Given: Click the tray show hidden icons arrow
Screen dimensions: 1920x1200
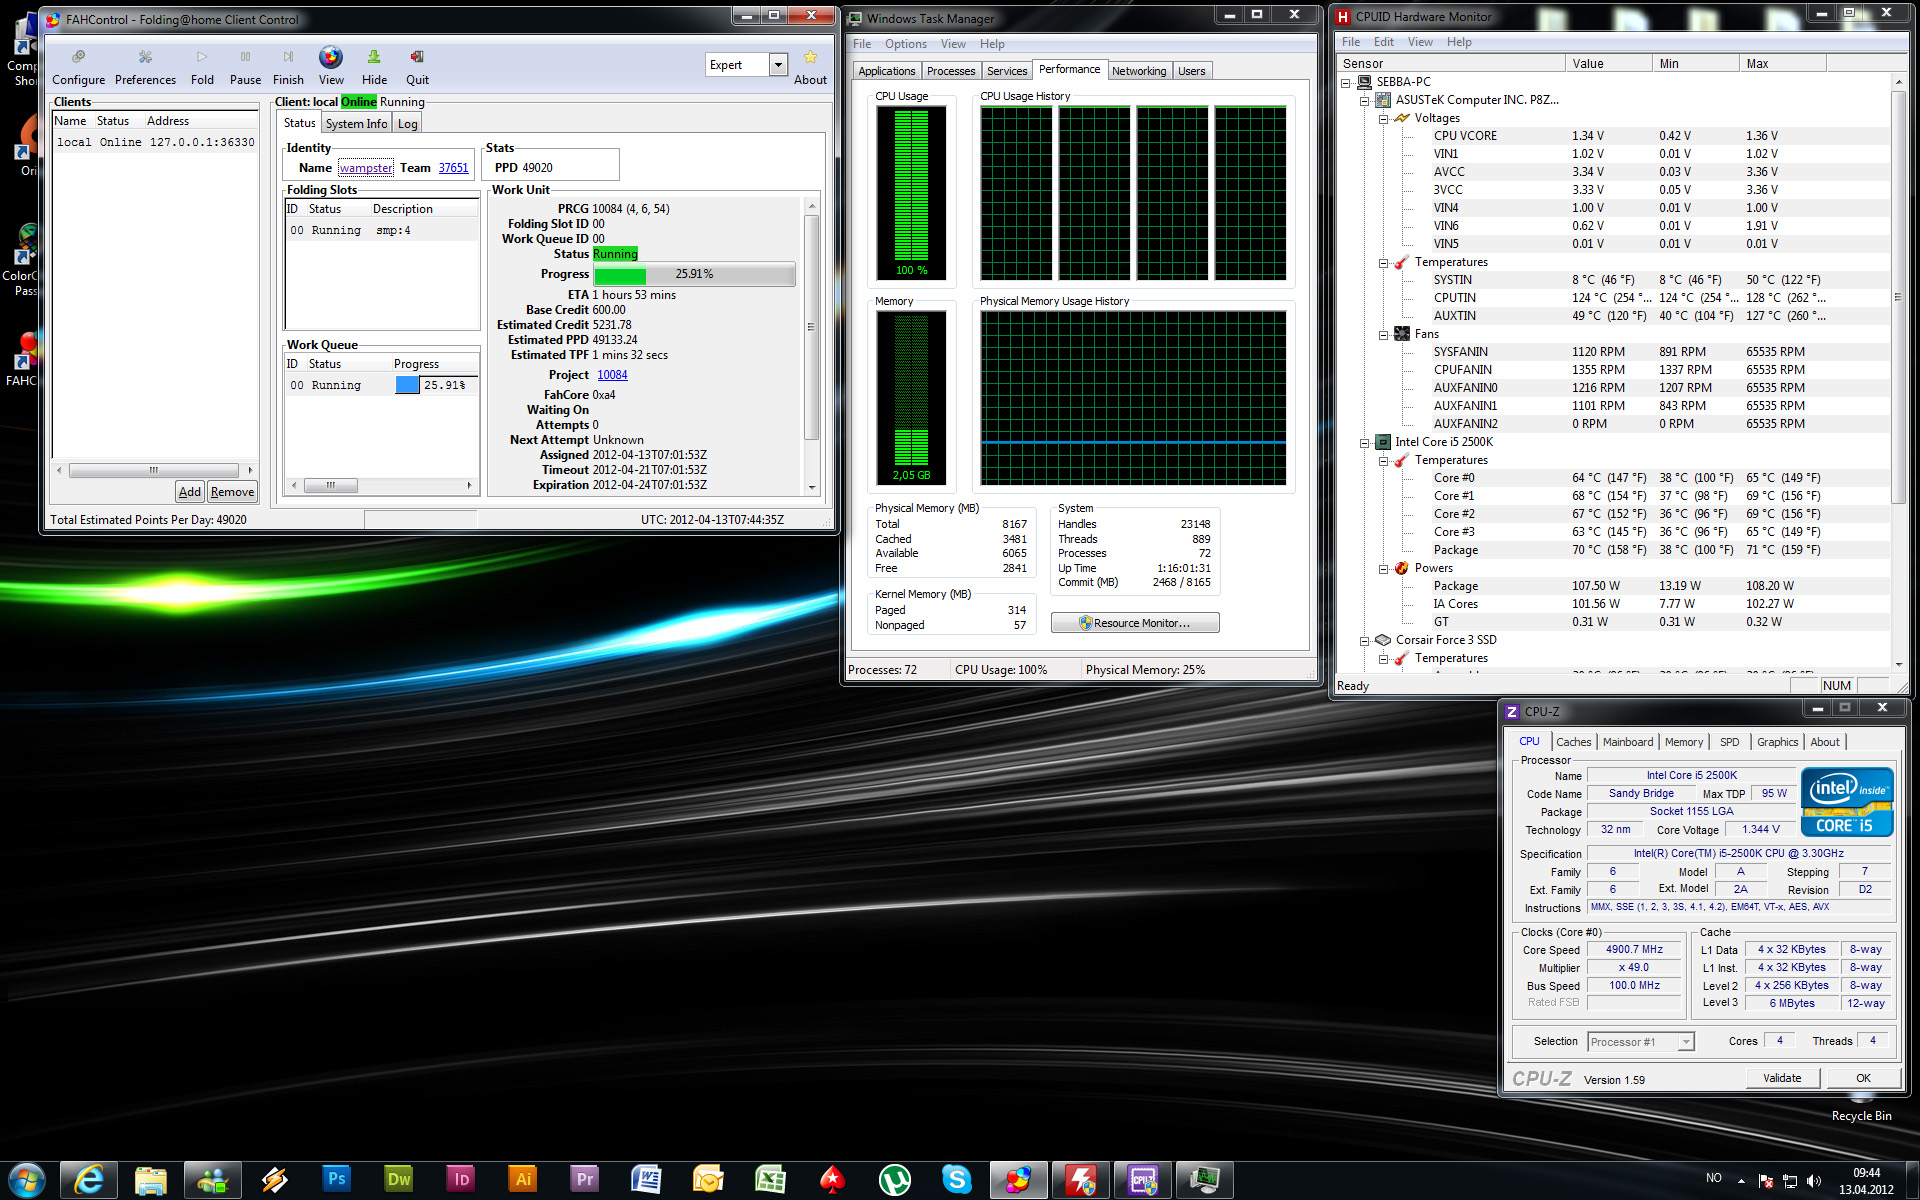Looking at the screenshot, I should click(x=1741, y=1181).
